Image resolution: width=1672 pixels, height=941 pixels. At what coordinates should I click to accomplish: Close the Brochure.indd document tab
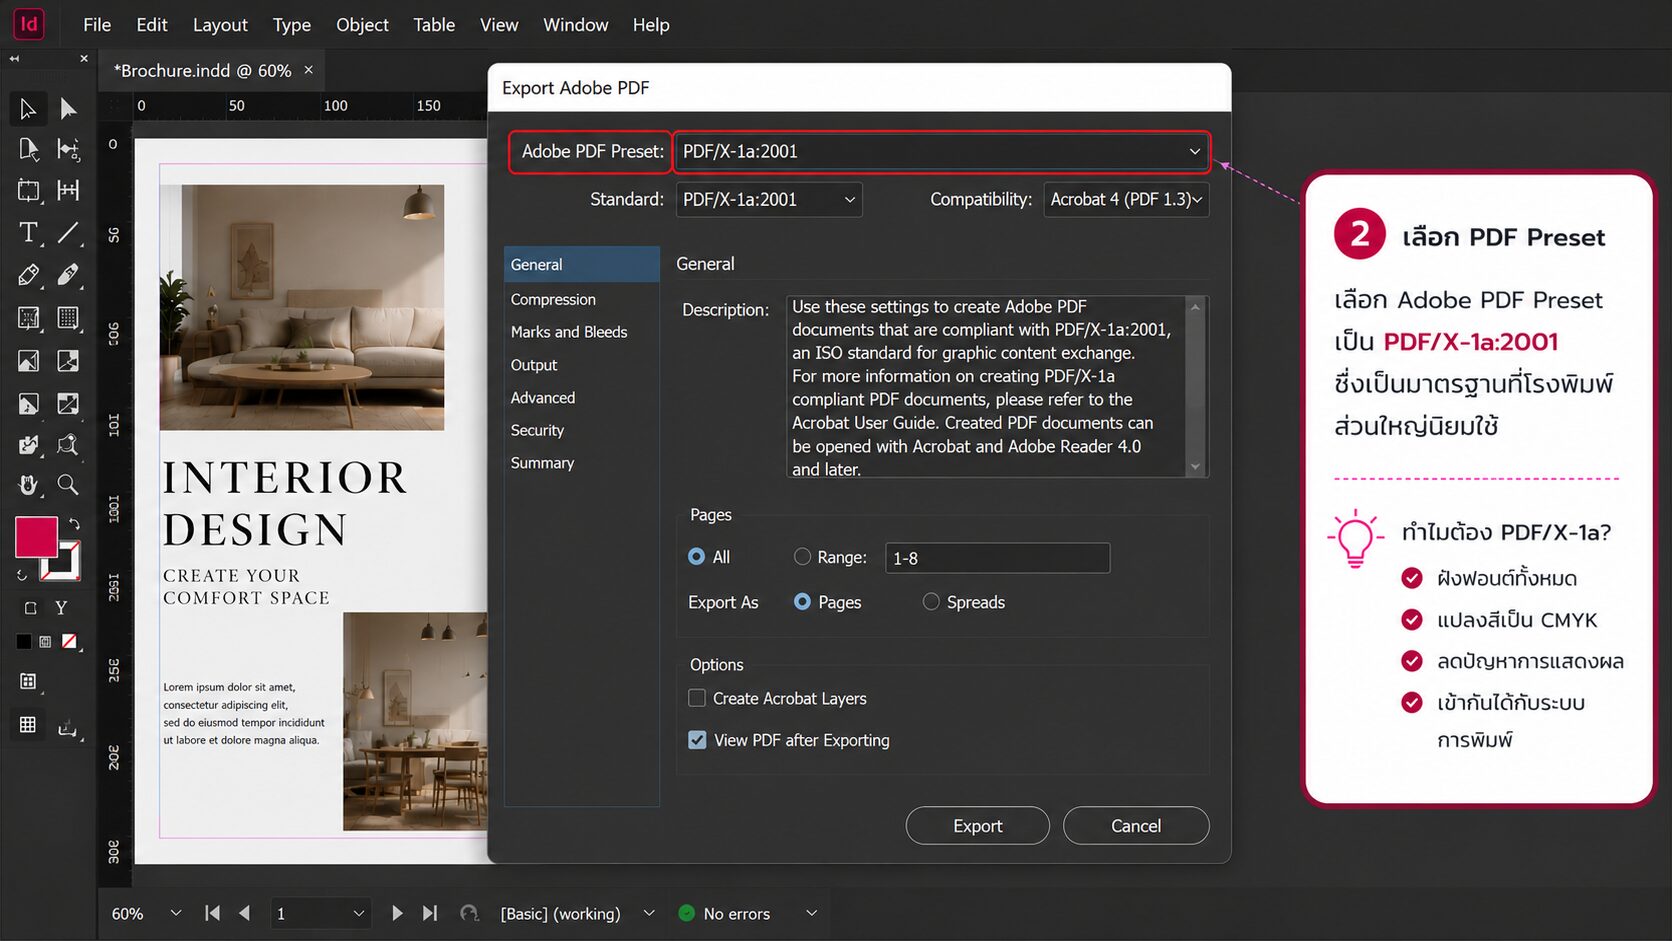[309, 70]
